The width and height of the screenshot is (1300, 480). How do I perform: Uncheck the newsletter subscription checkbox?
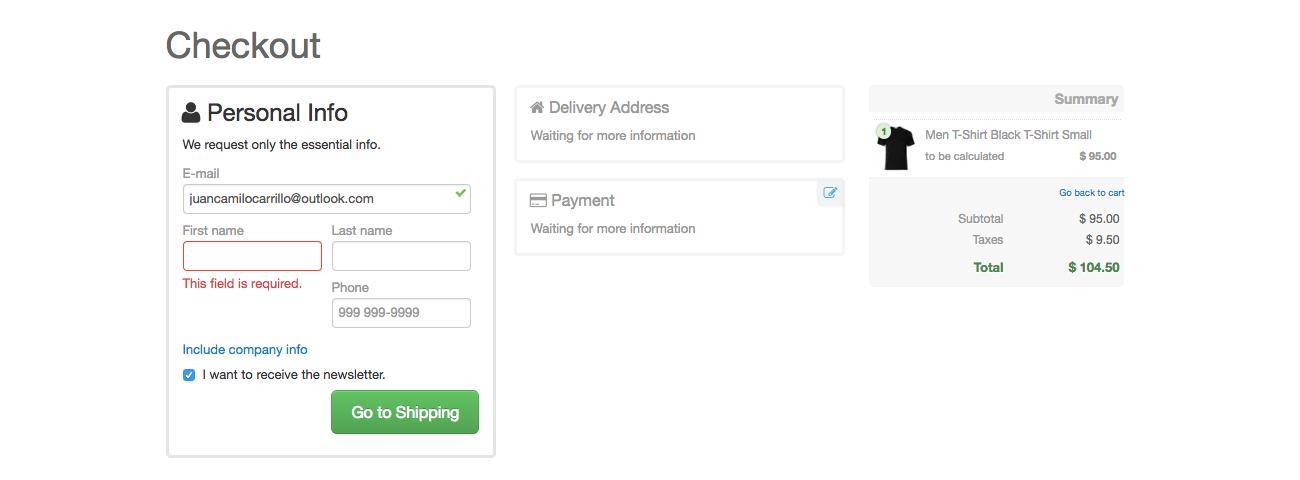(x=189, y=375)
